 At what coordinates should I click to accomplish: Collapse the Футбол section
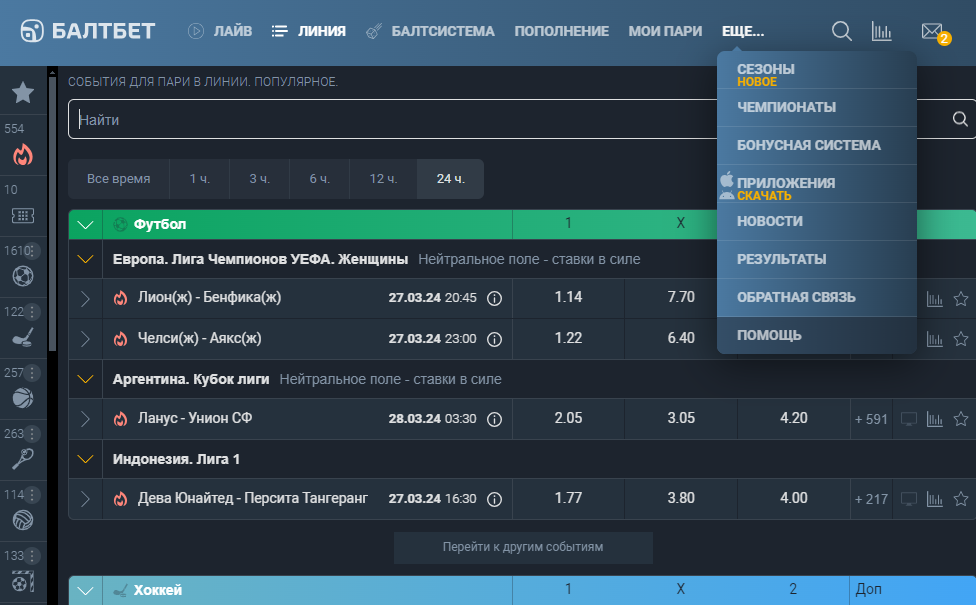click(85, 225)
